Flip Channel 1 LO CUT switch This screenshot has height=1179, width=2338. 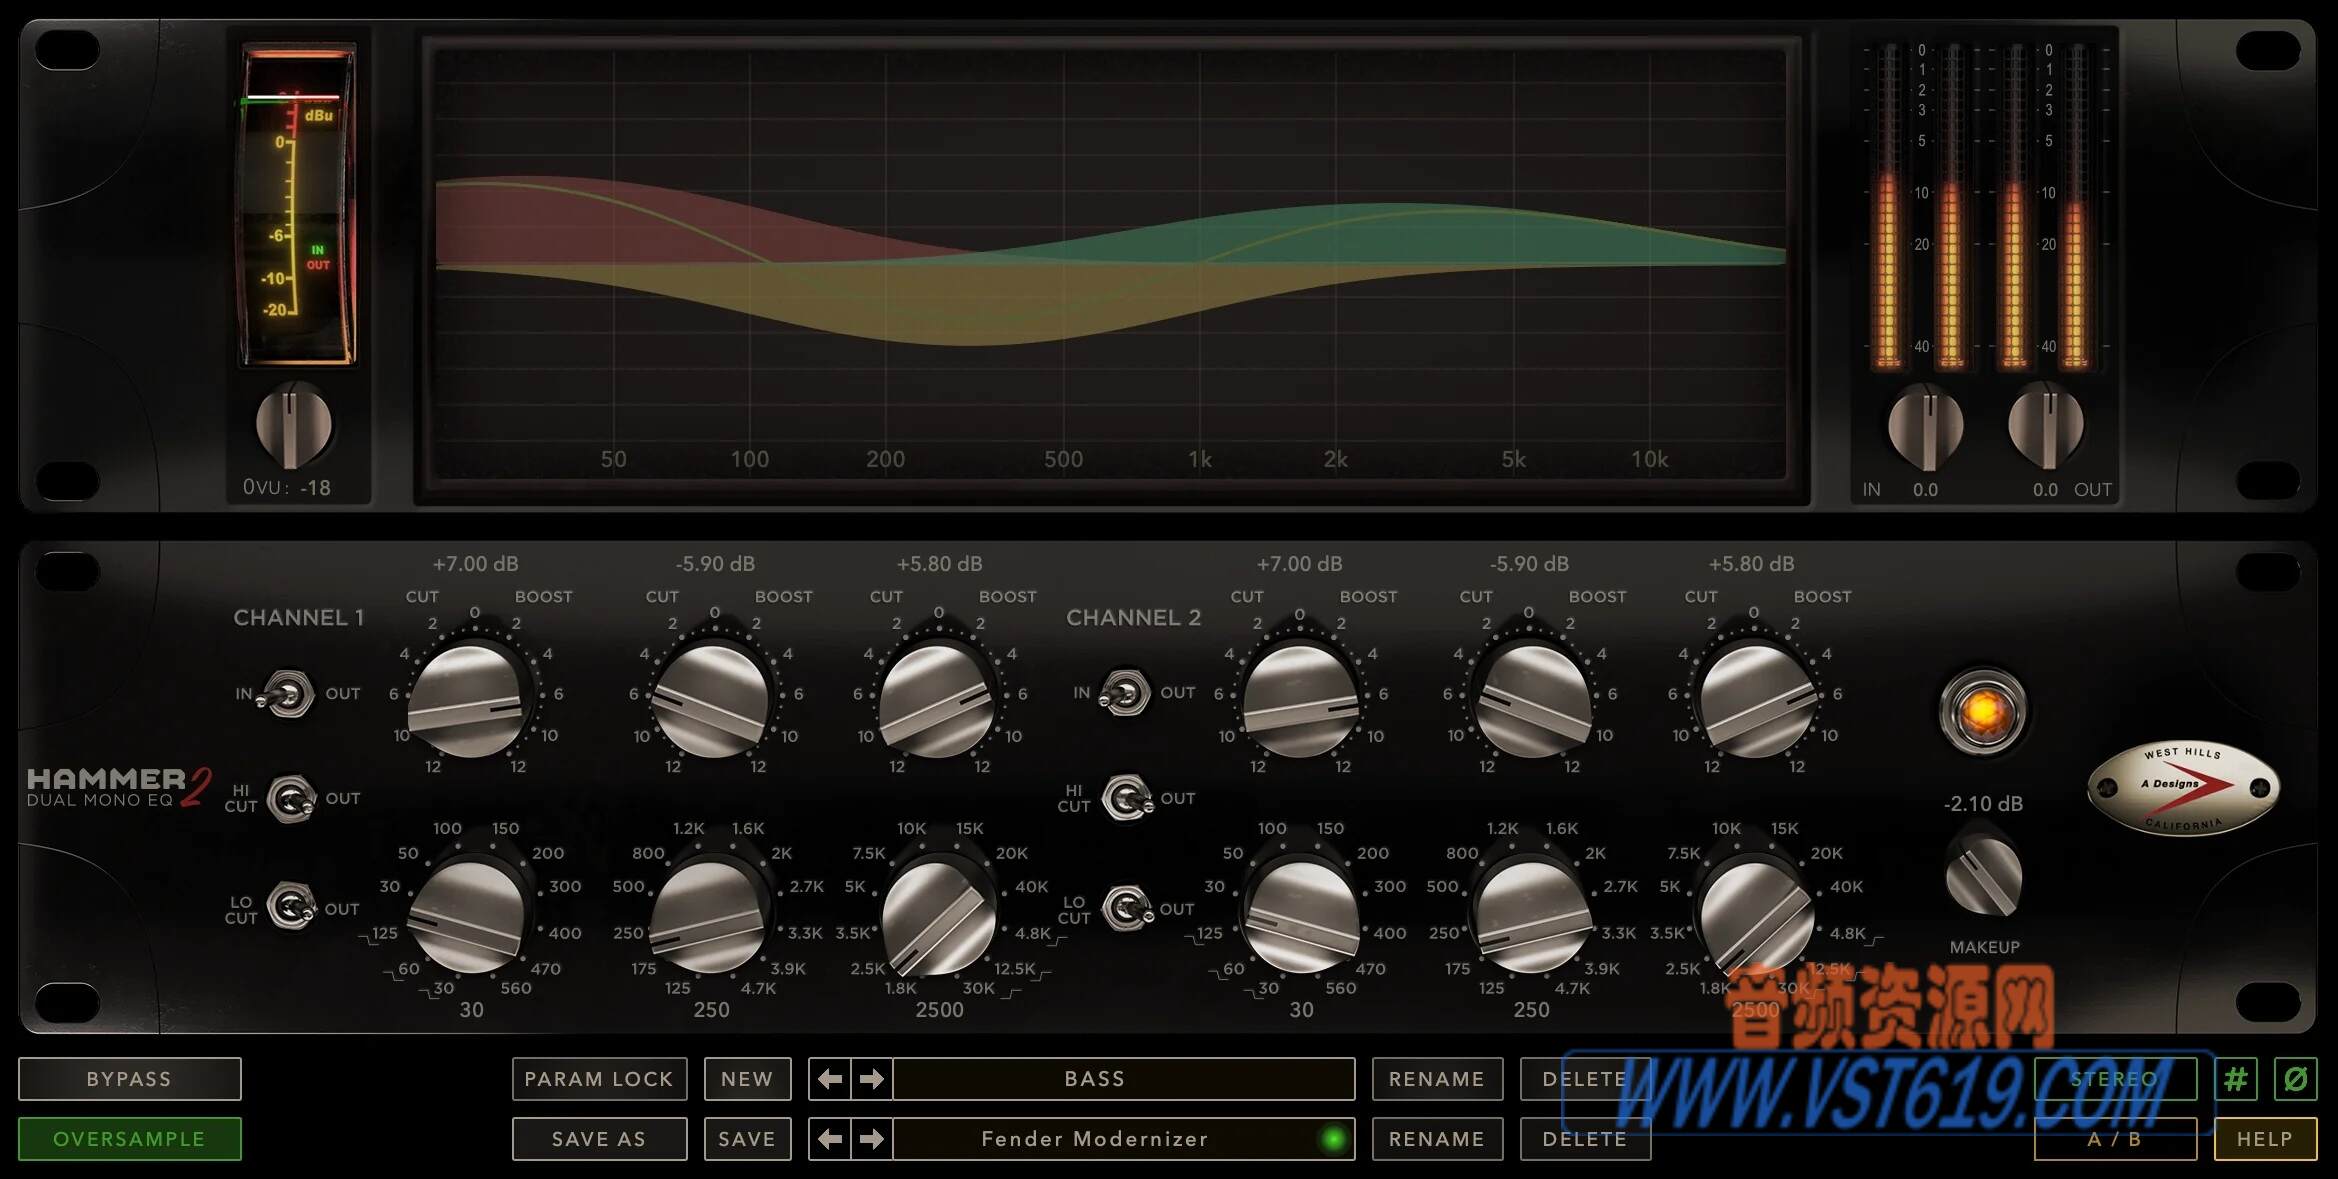point(290,908)
